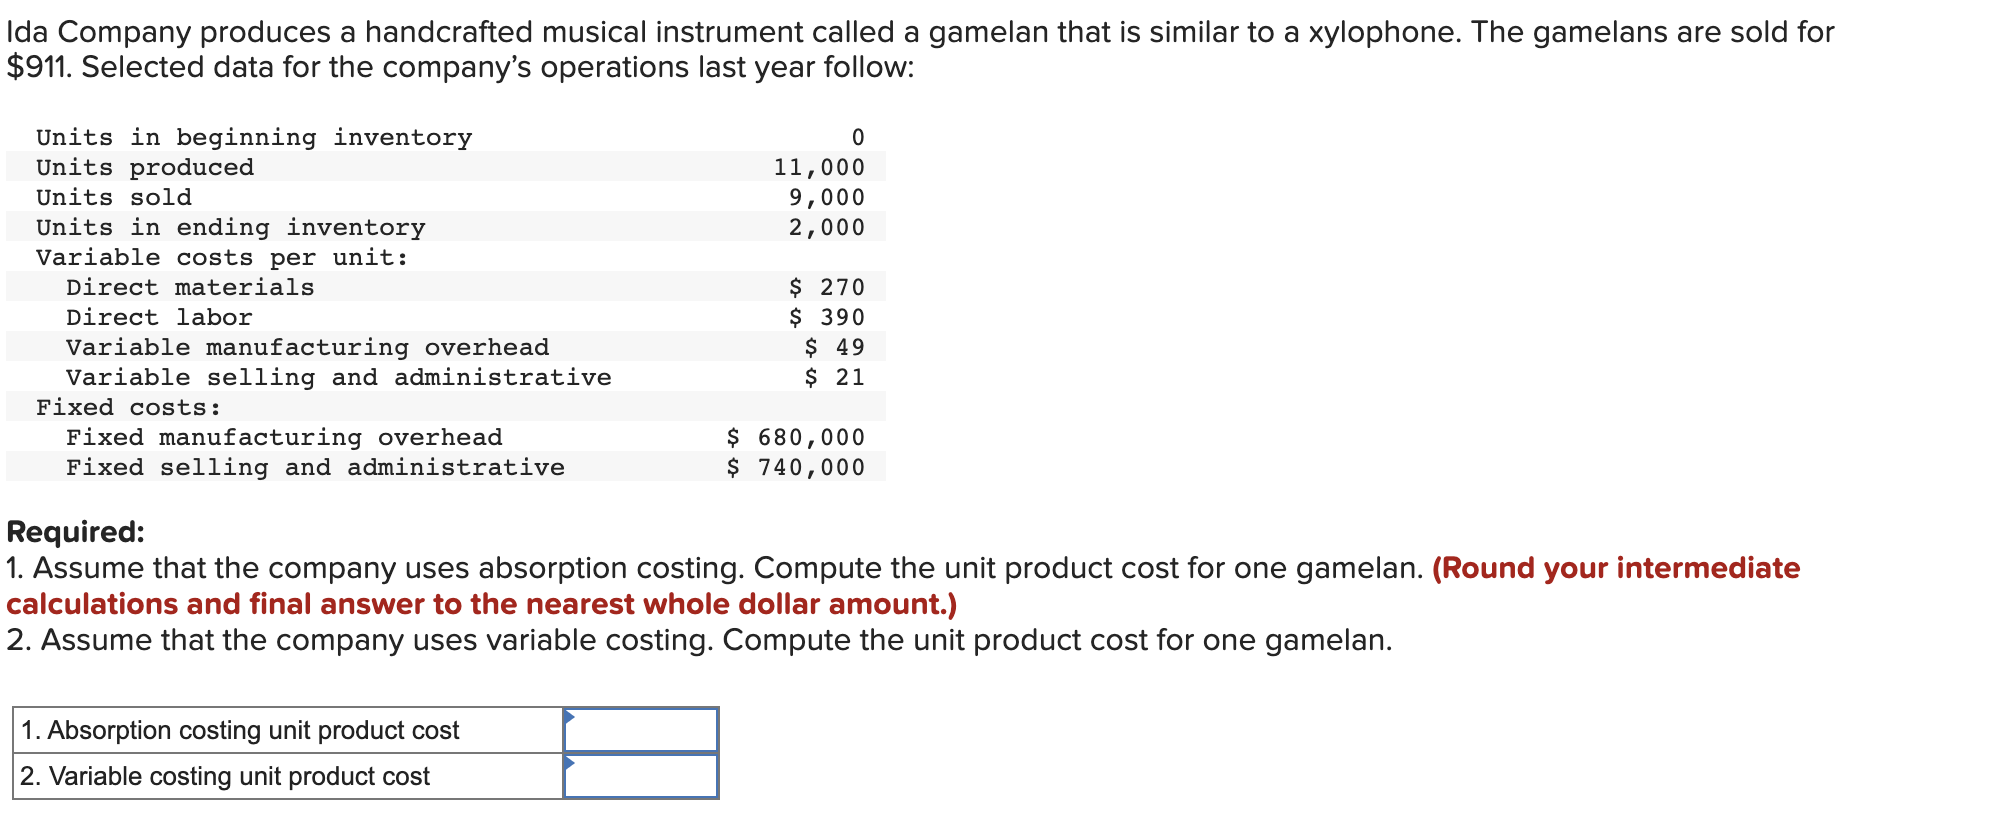2010x836 pixels.
Task: Click the Direct materials $270 value
Action: pos(827,287)
